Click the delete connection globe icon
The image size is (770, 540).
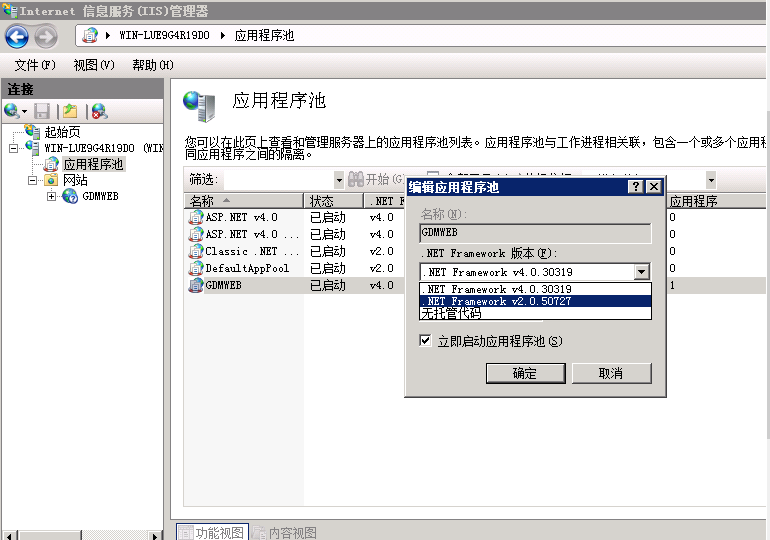coord(99,111)
